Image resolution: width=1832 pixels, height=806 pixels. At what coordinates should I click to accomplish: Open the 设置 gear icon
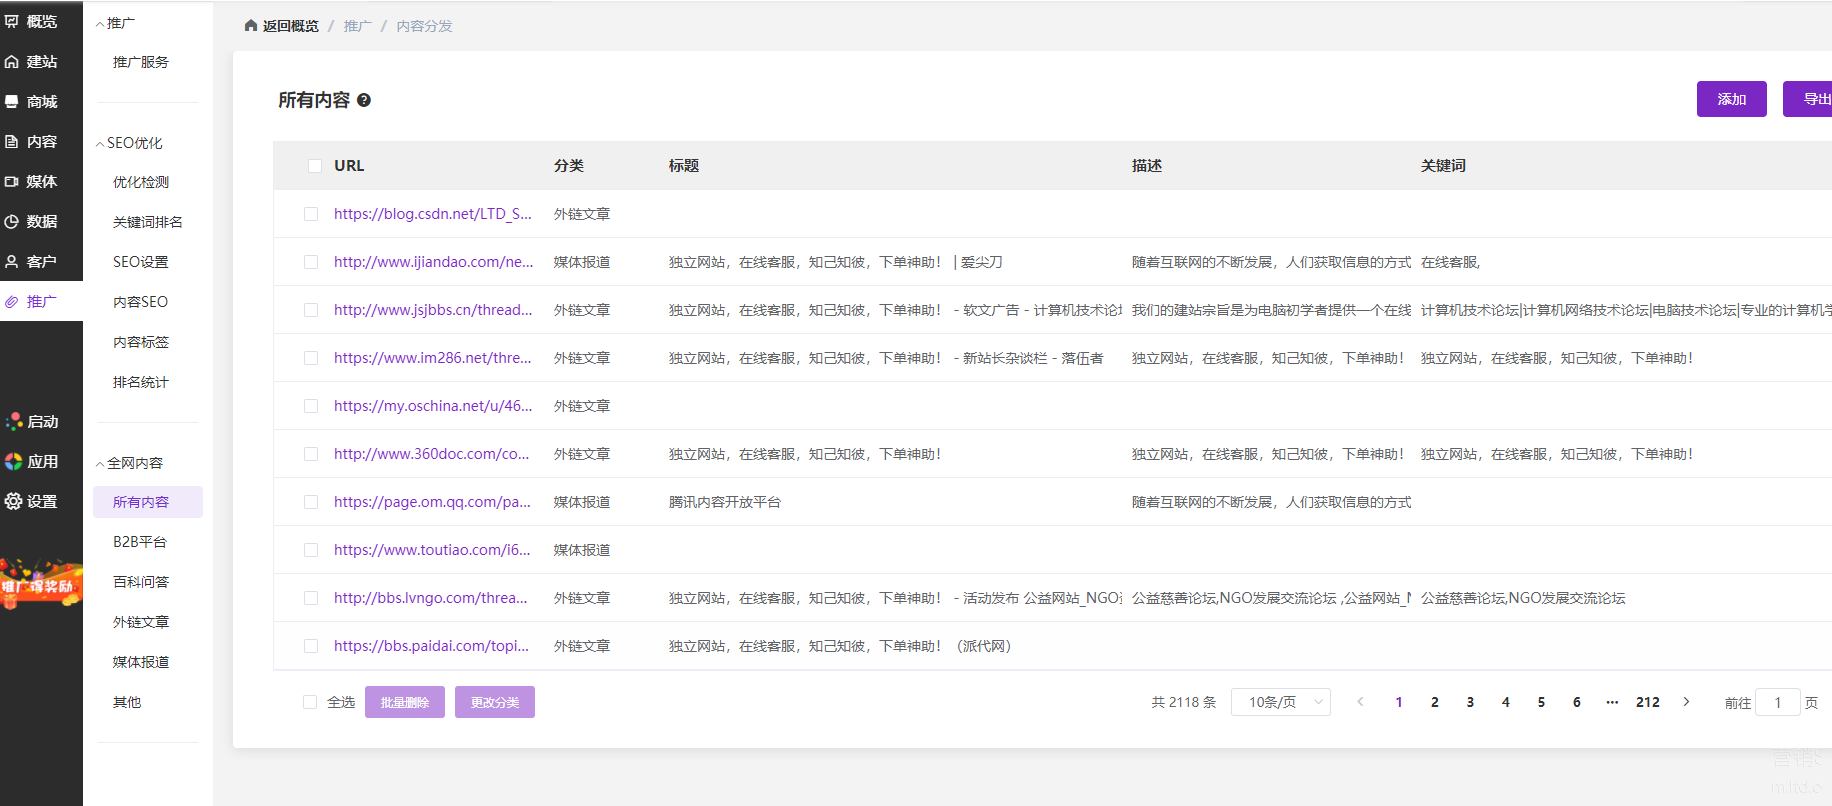[13, 502]
